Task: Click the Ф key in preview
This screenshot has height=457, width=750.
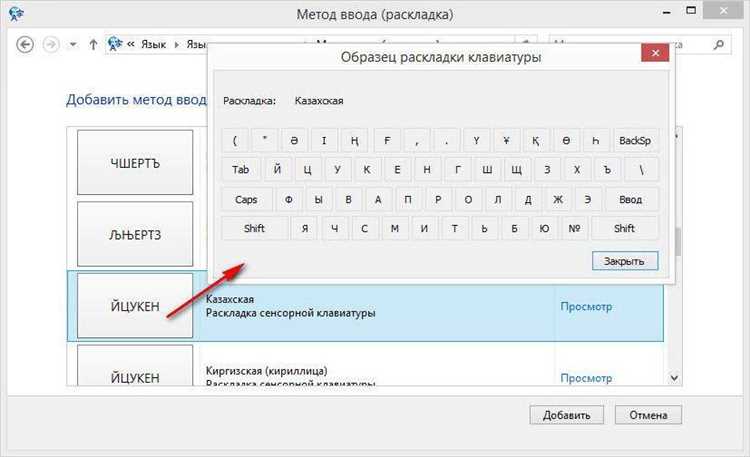Action: coord(288,199)
